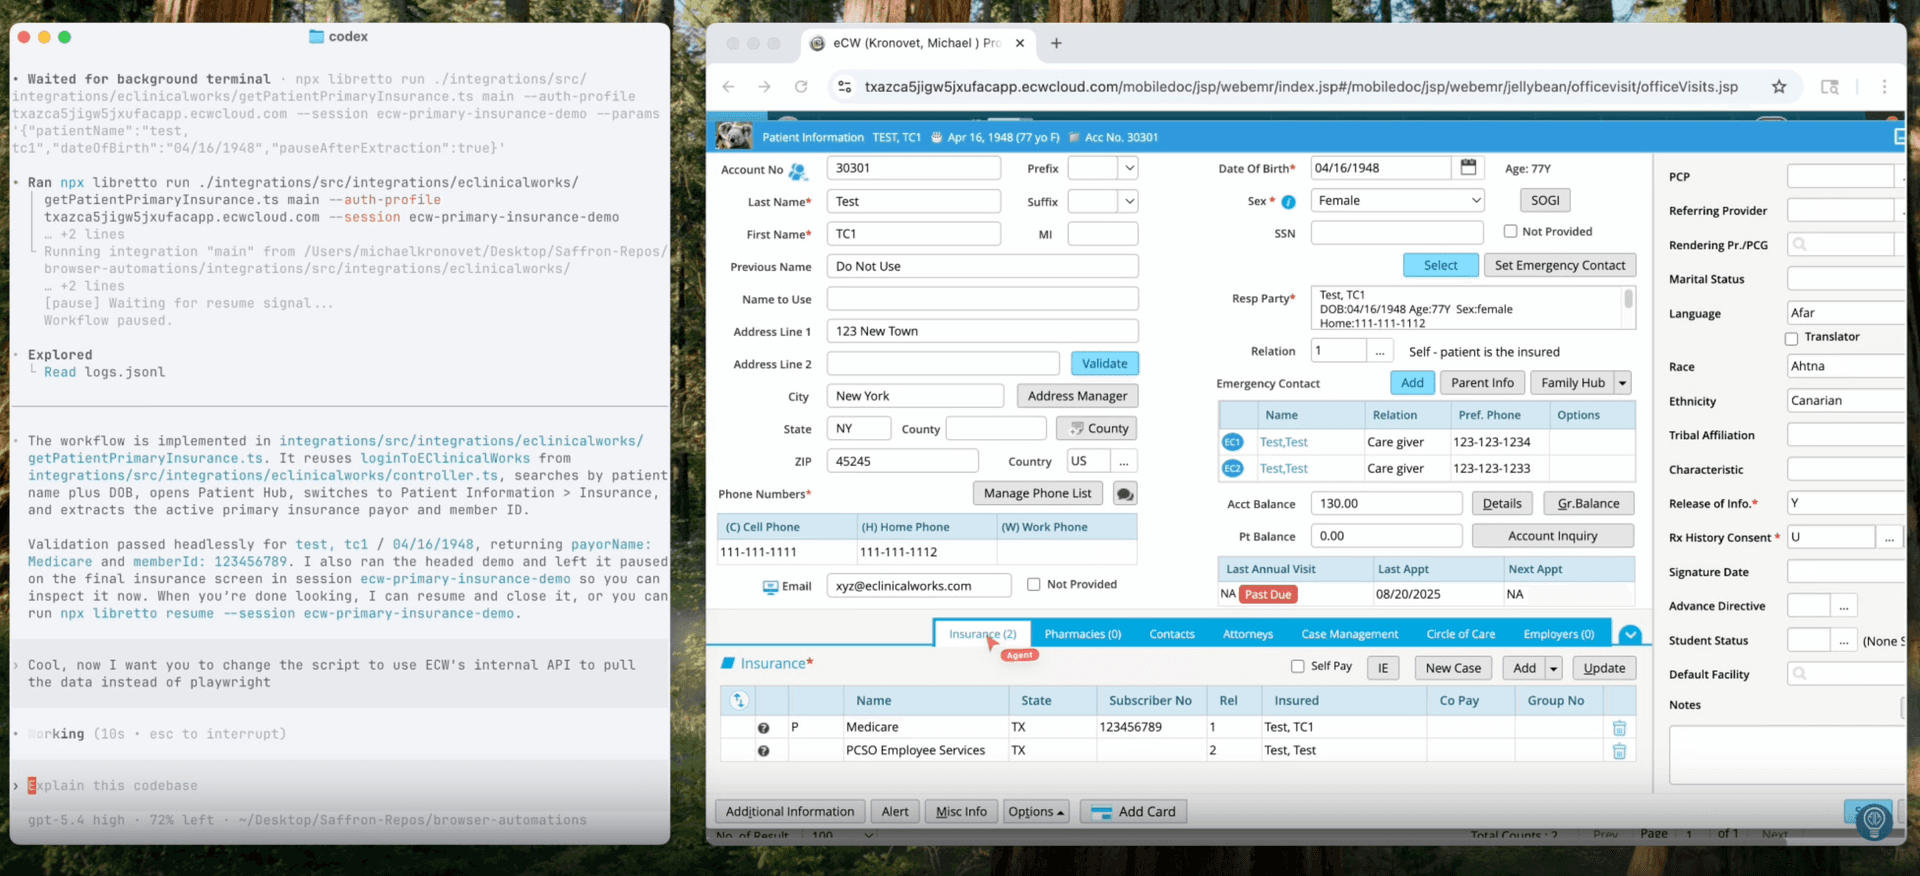Open the Options dropdown at bottom

pos(1035,812)
